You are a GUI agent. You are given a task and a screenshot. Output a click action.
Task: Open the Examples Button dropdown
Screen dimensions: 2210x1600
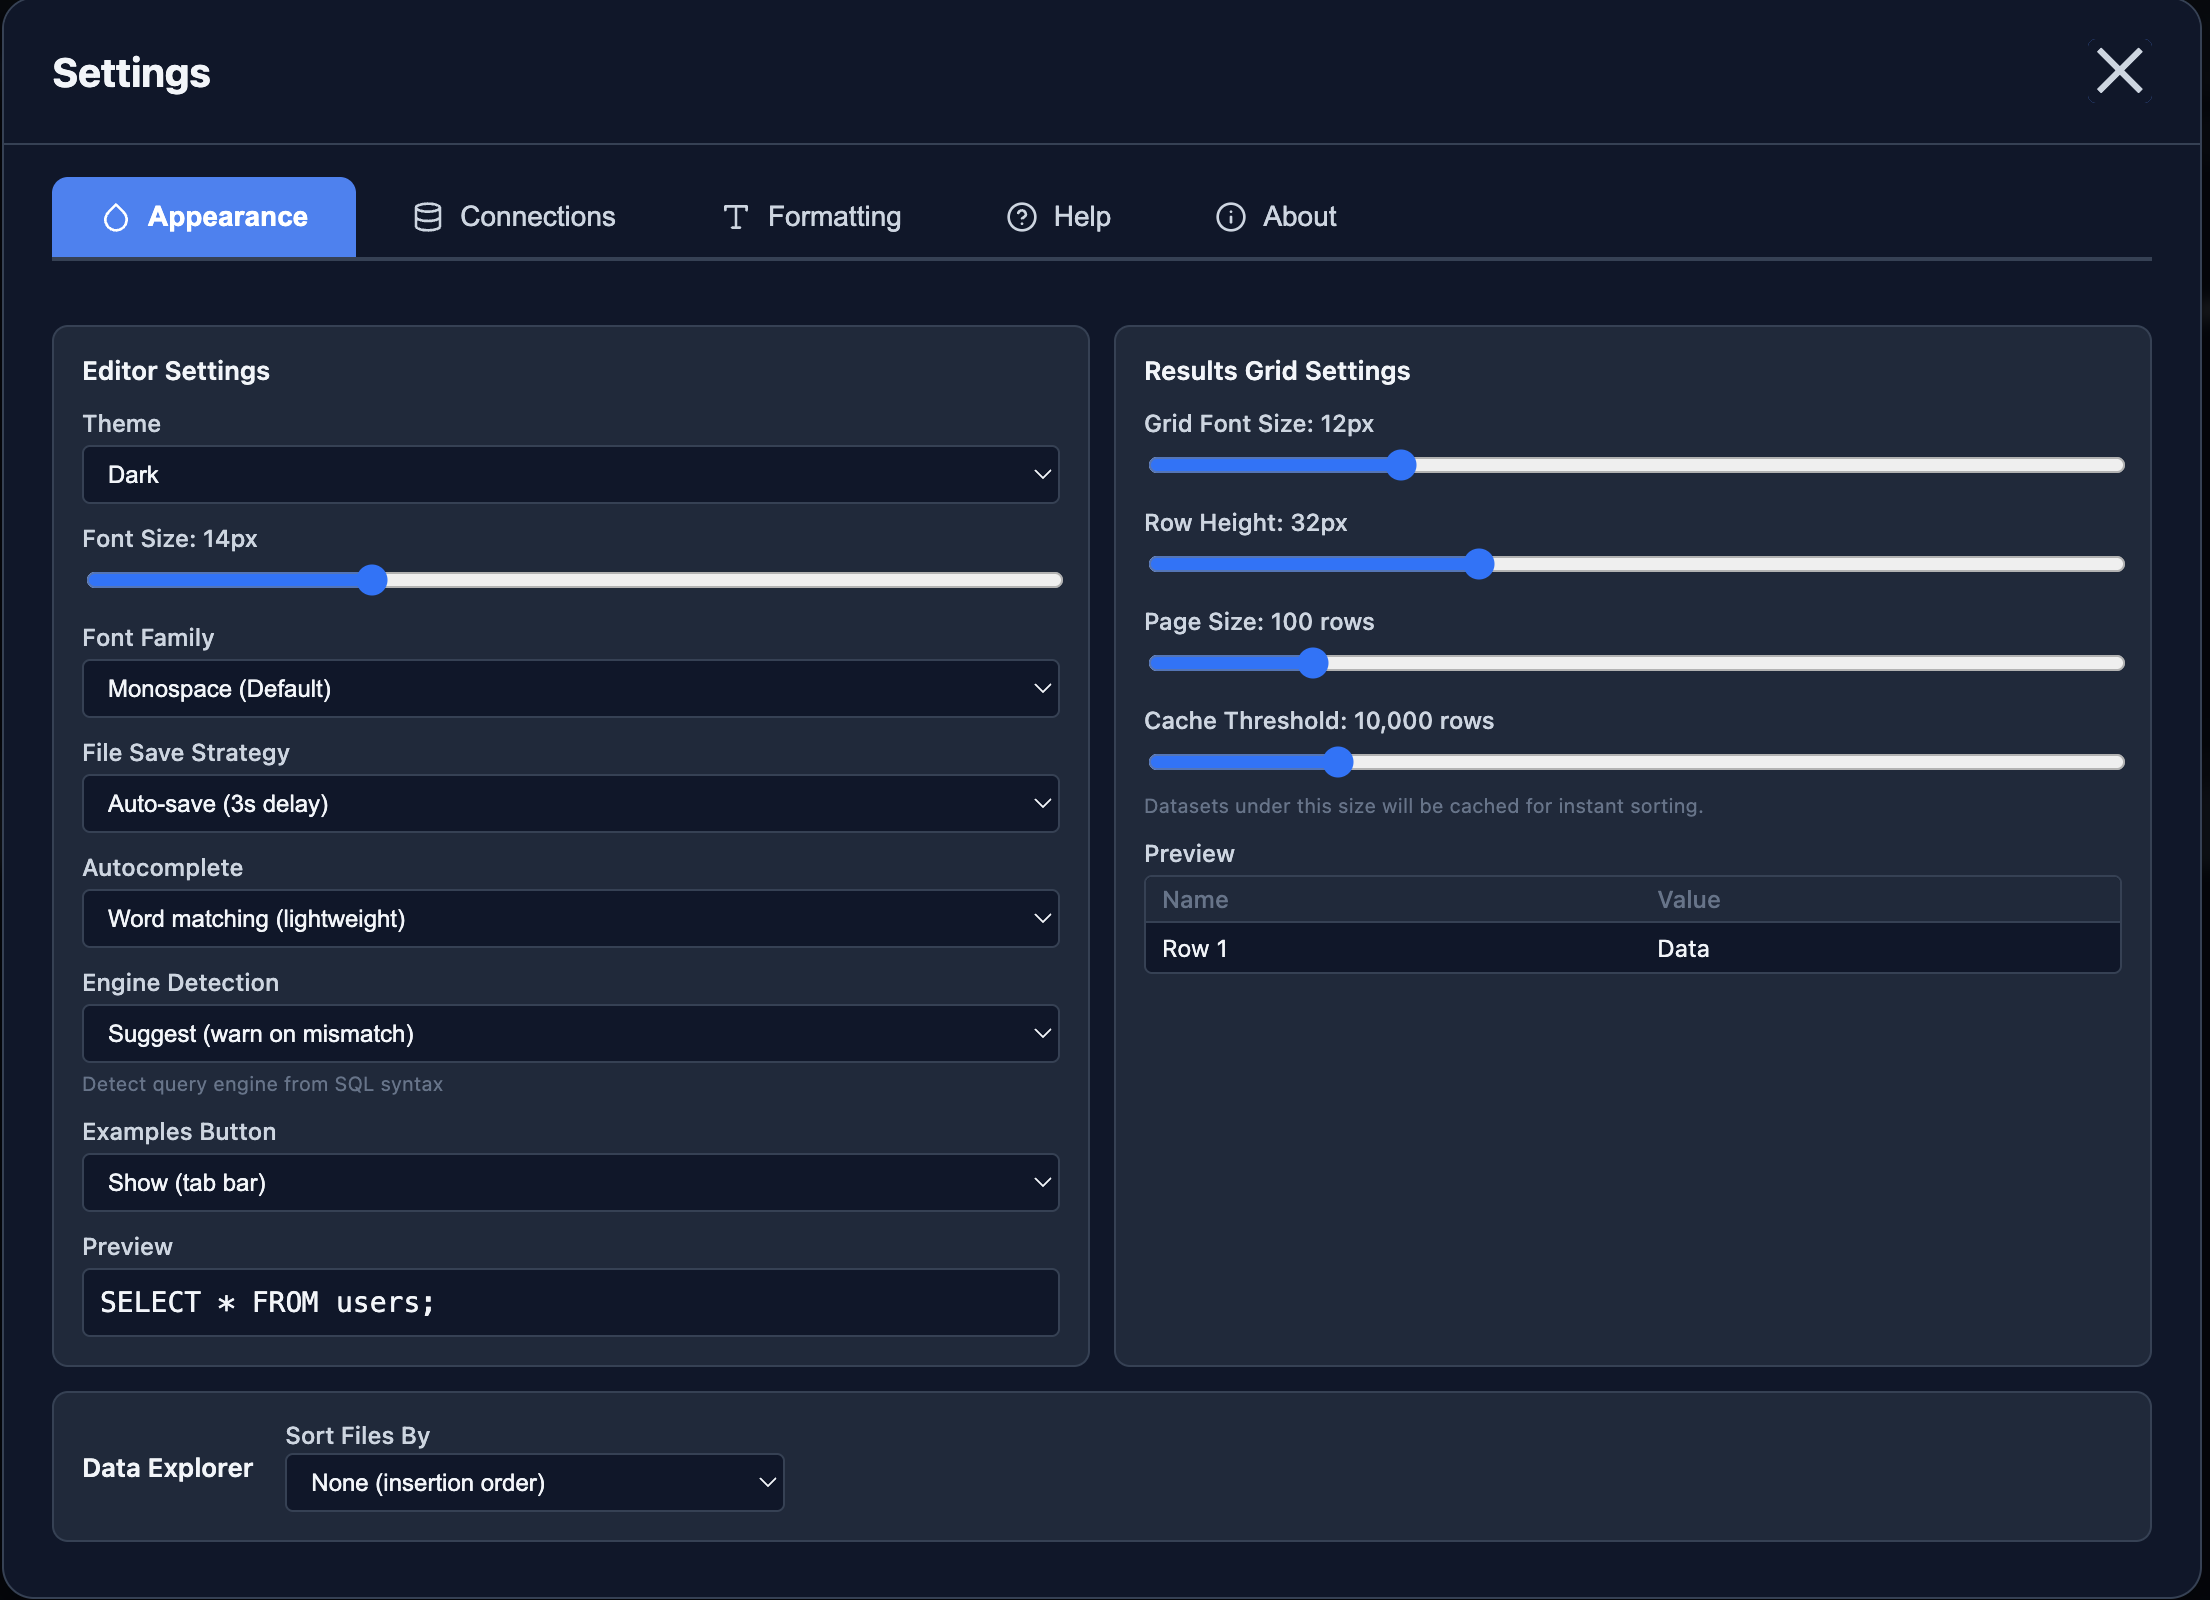[570, 1183]
